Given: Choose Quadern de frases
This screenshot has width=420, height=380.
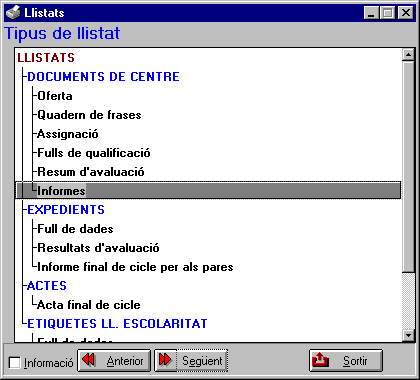Looking at the screenshot, I should (x=89, y=115).
